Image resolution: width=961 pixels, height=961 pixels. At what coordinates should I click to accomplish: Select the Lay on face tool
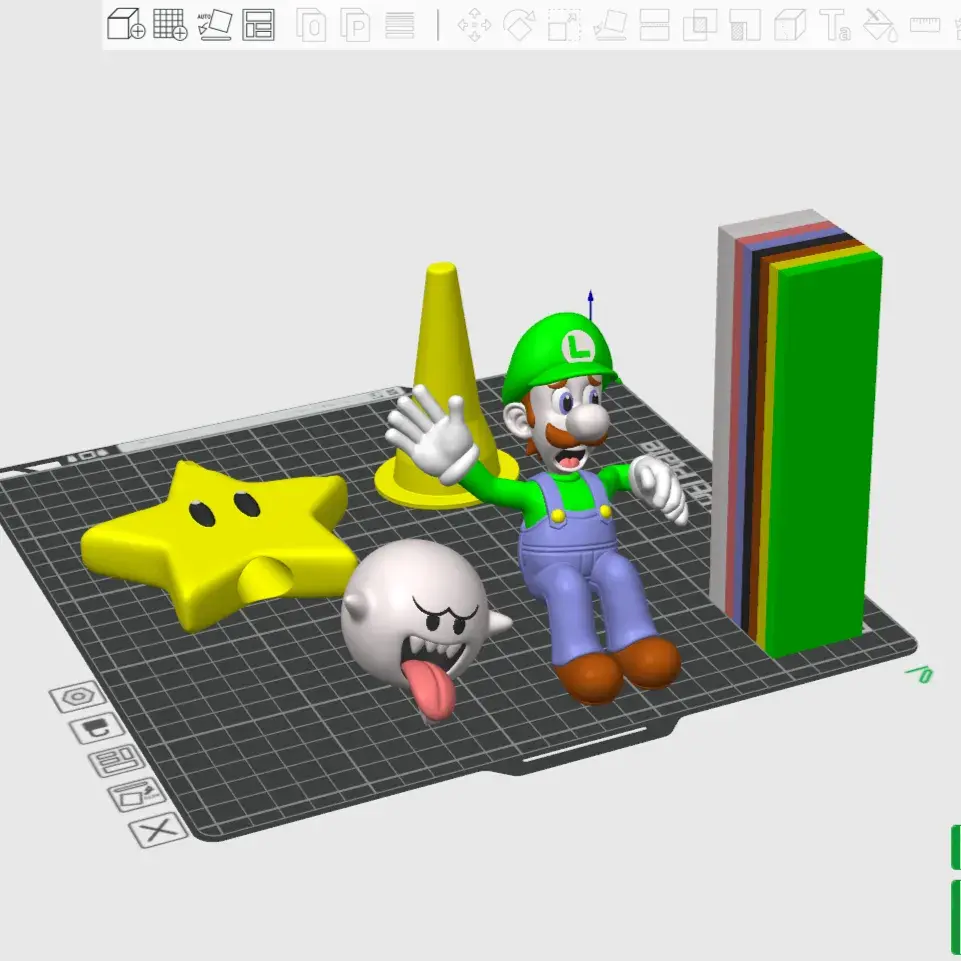coord(610,25)
